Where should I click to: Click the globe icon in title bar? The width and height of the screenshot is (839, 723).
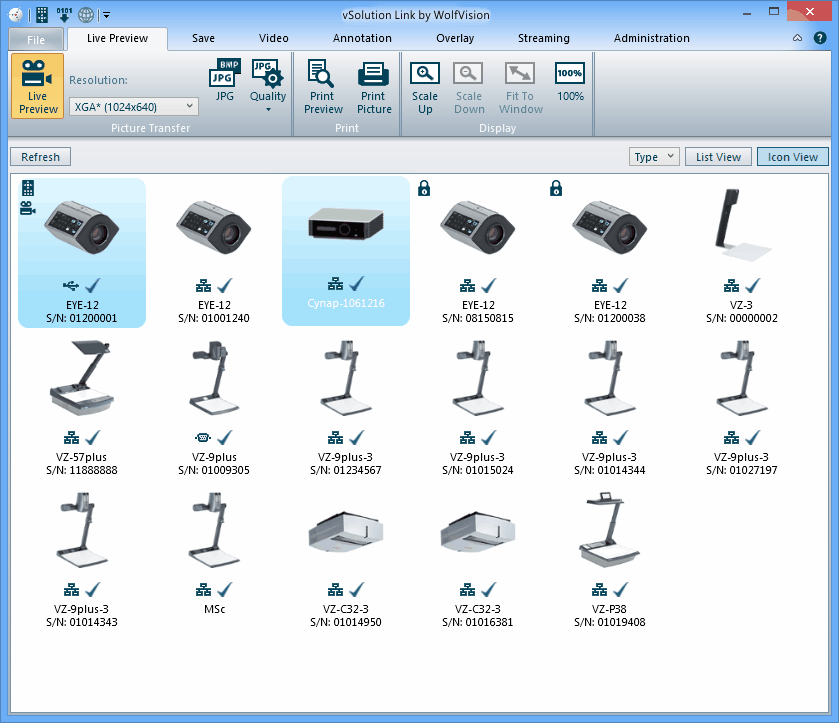pyautogui.click(x=86, y=15)
